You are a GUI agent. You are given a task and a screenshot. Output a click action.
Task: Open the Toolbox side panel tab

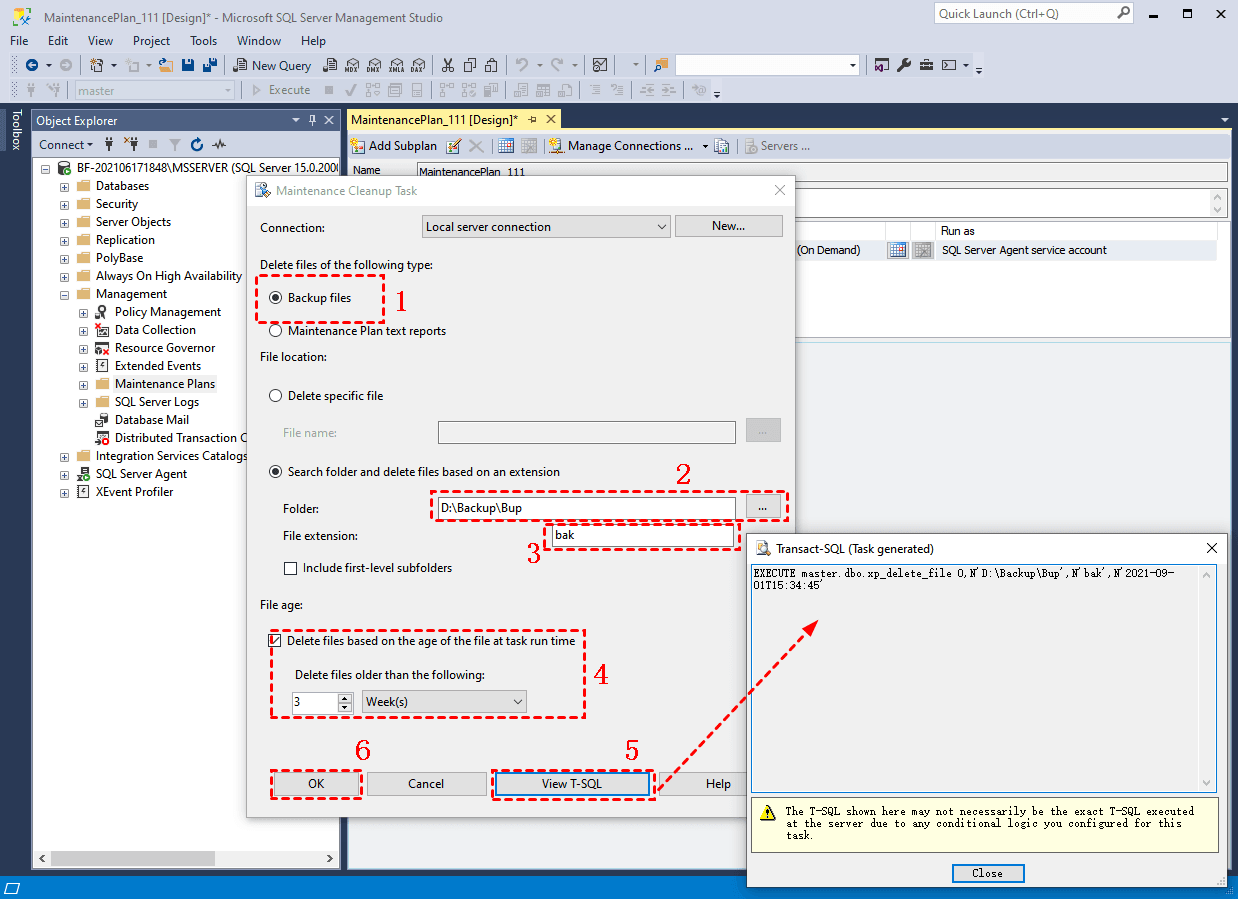click(x=15, y=130)
